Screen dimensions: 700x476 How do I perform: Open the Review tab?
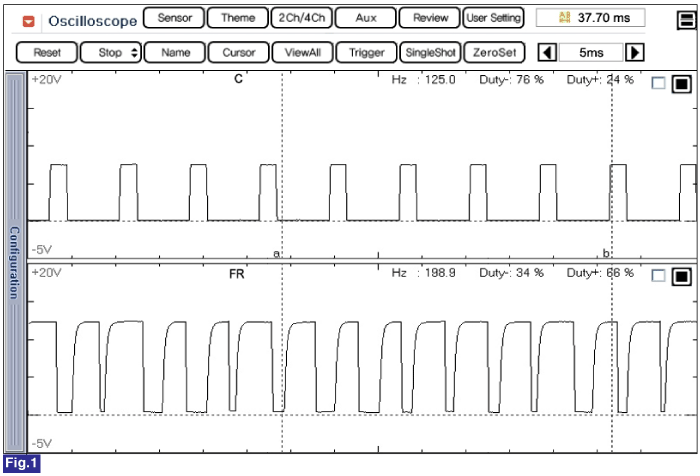[429, 18]
